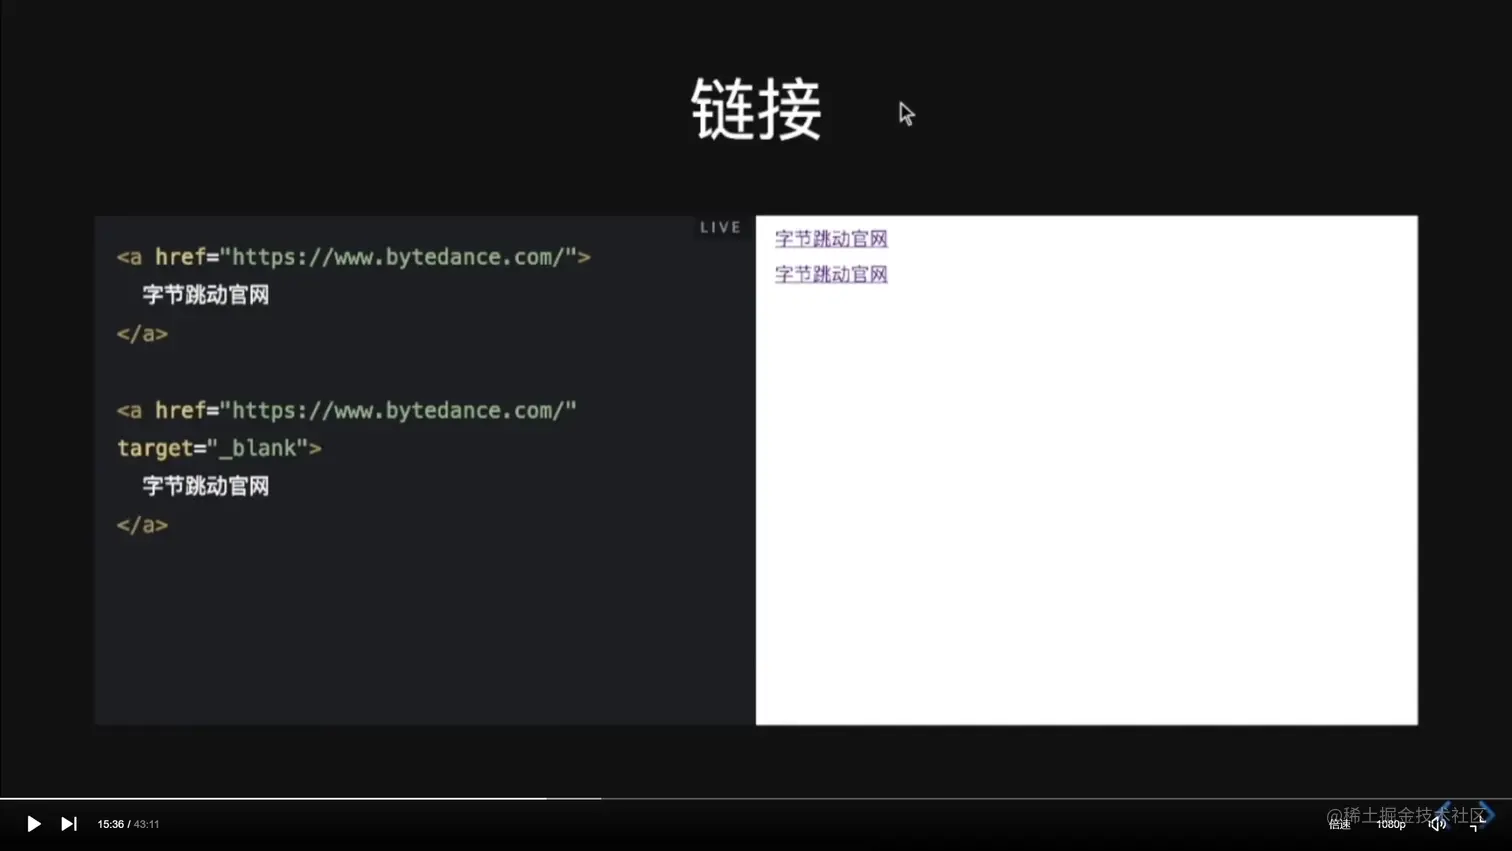Click the LIVE indicator on the code panel
Screen dimensions: 1512x851
click(x=719, y=226)
